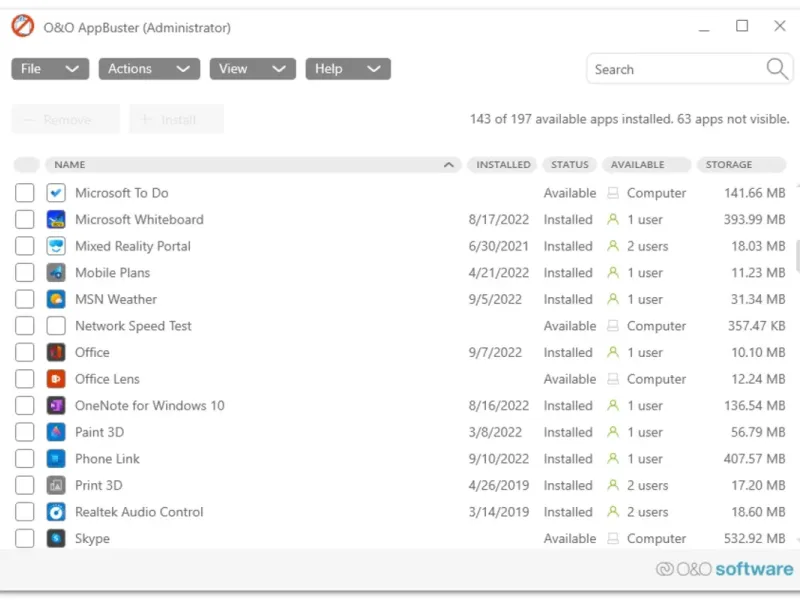The image size is (800, 600).
Task: Click the user icon in Mixed Reality Portal row
Action: point(613,246)
